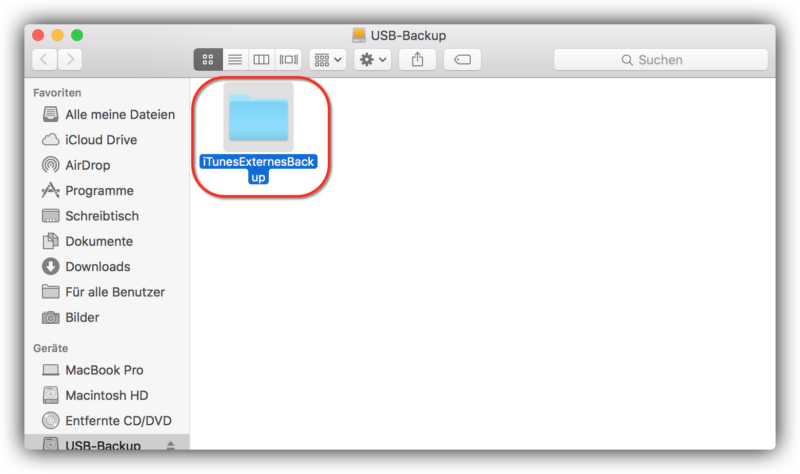Click the Favoriten section header

[x=57, y=93]
